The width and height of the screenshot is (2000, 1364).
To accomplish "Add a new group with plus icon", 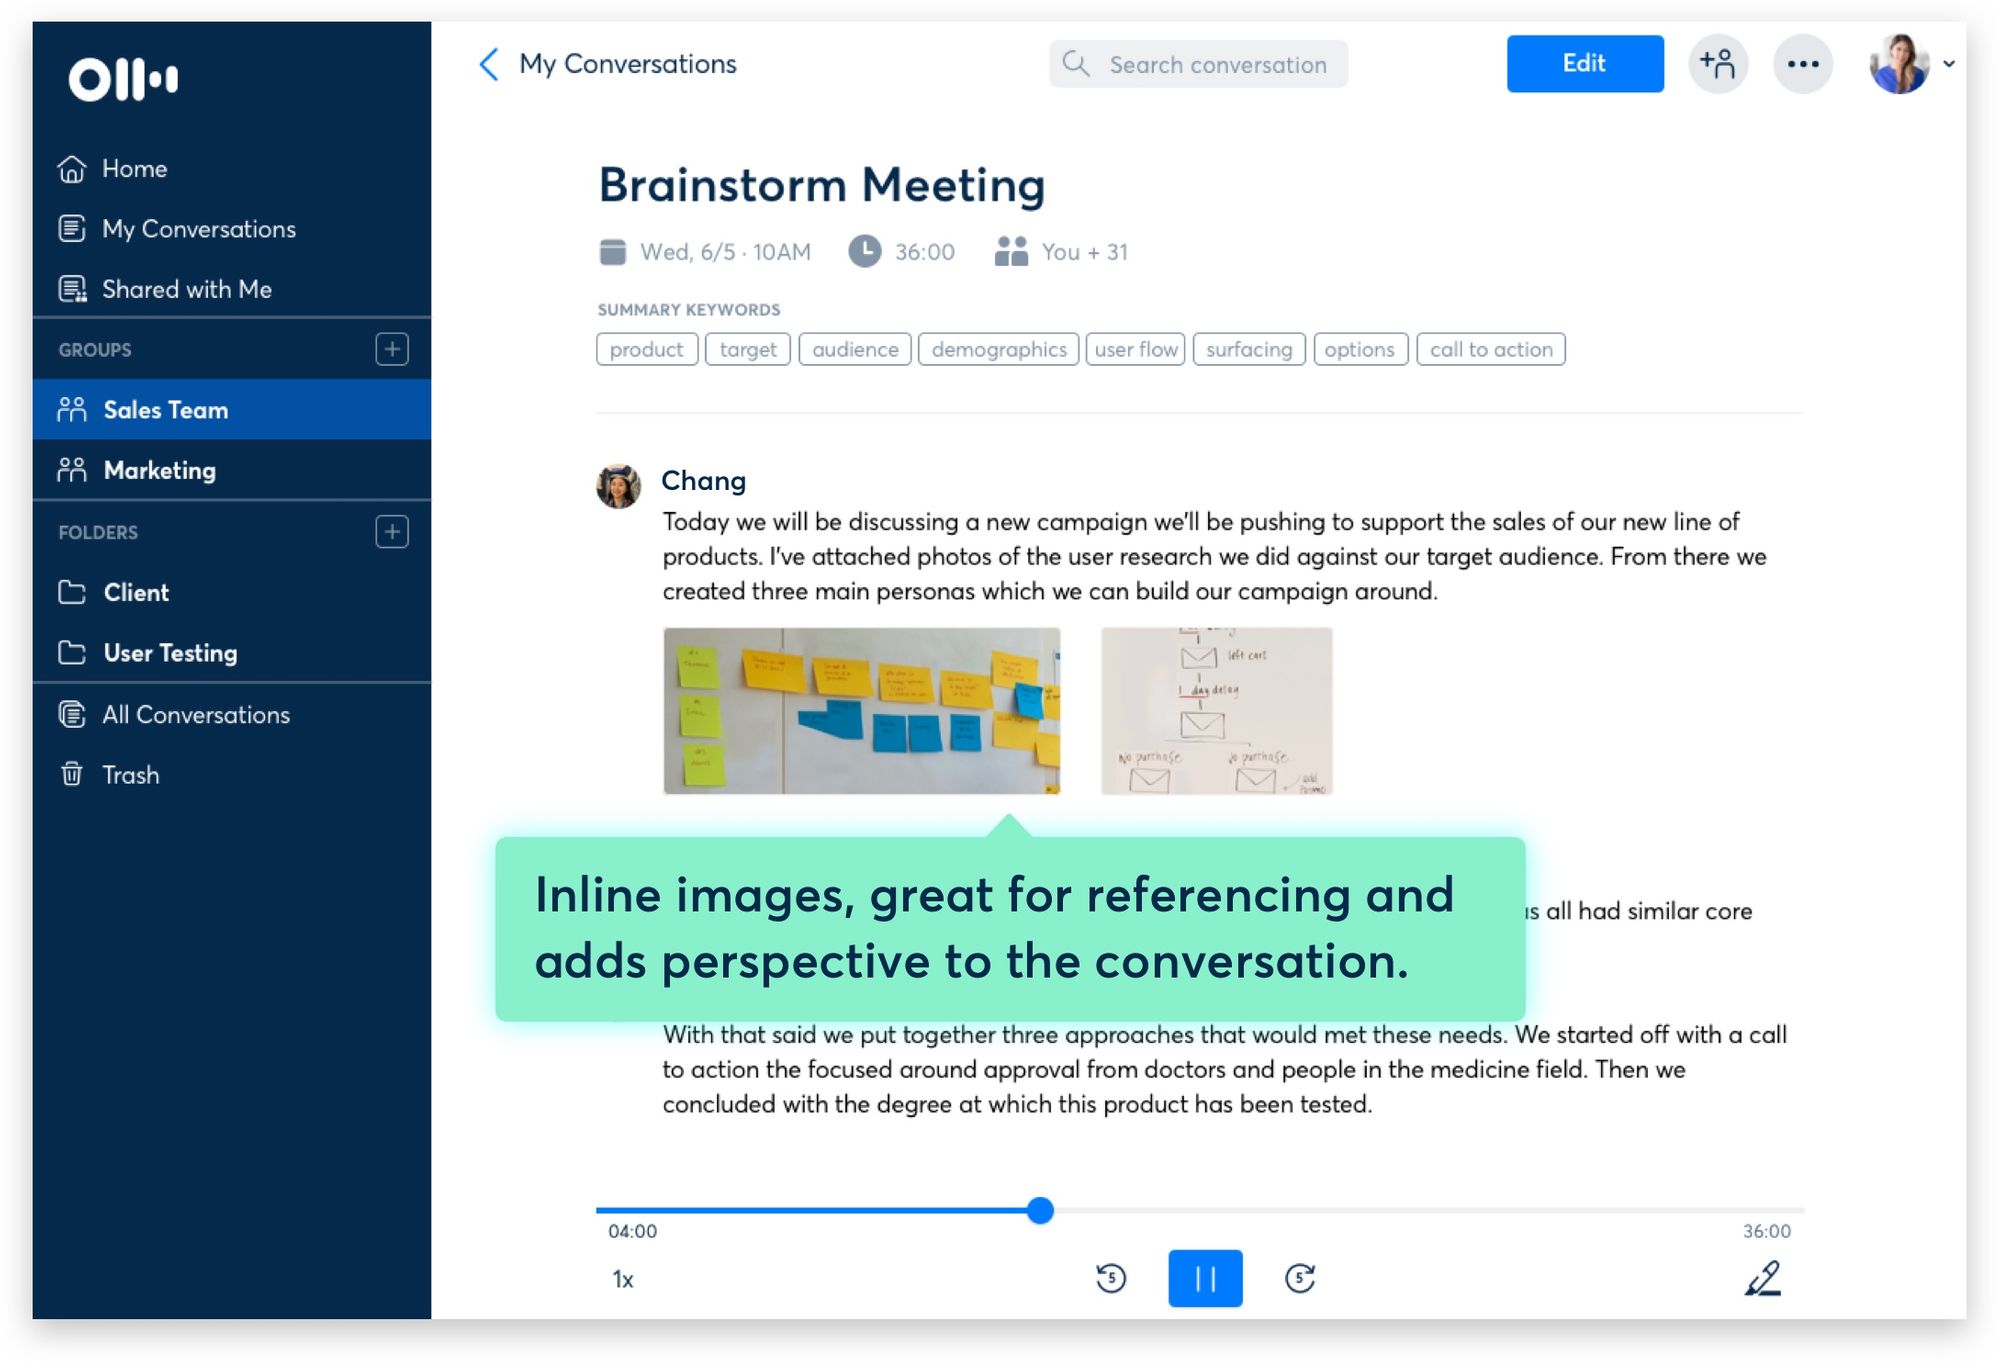I will [x=391, y=349].
